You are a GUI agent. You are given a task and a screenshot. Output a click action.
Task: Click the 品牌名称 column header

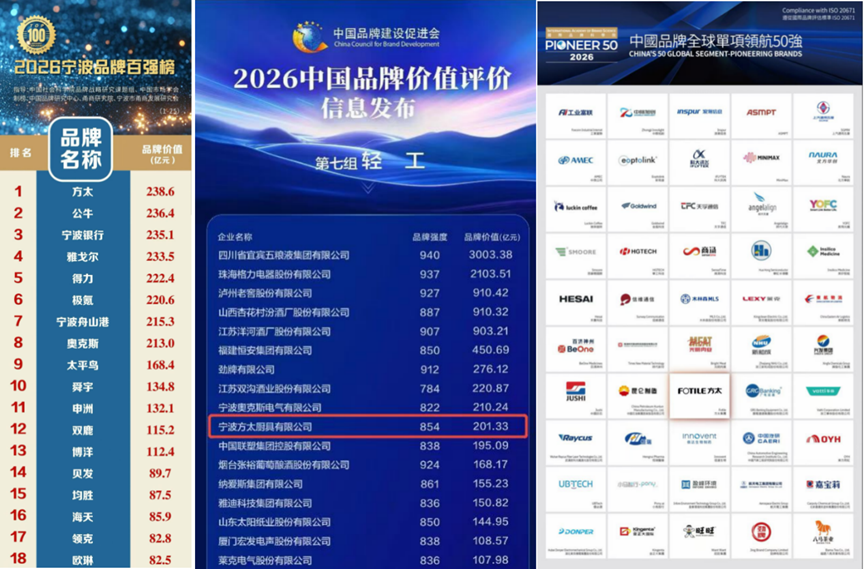tap(81, 149)
